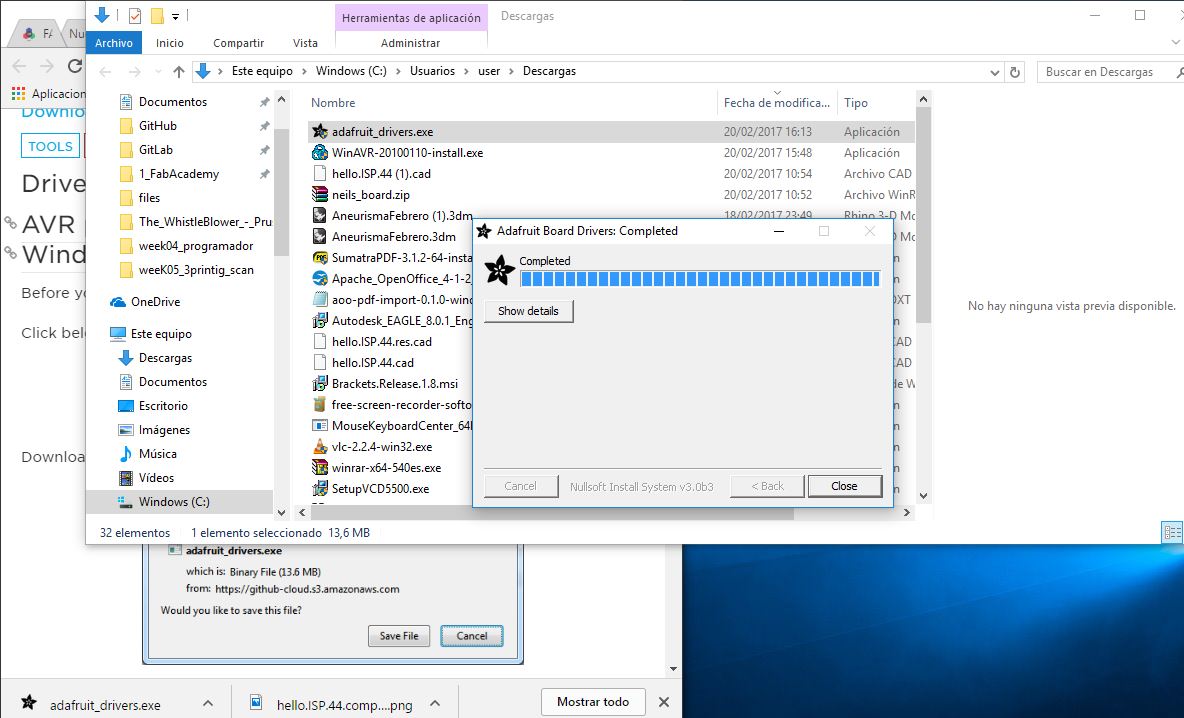The height and width of the screenshot is (718, 1184).
Task: Click the Properties quick access toolbar icon
Action: (x=134, y=15)
